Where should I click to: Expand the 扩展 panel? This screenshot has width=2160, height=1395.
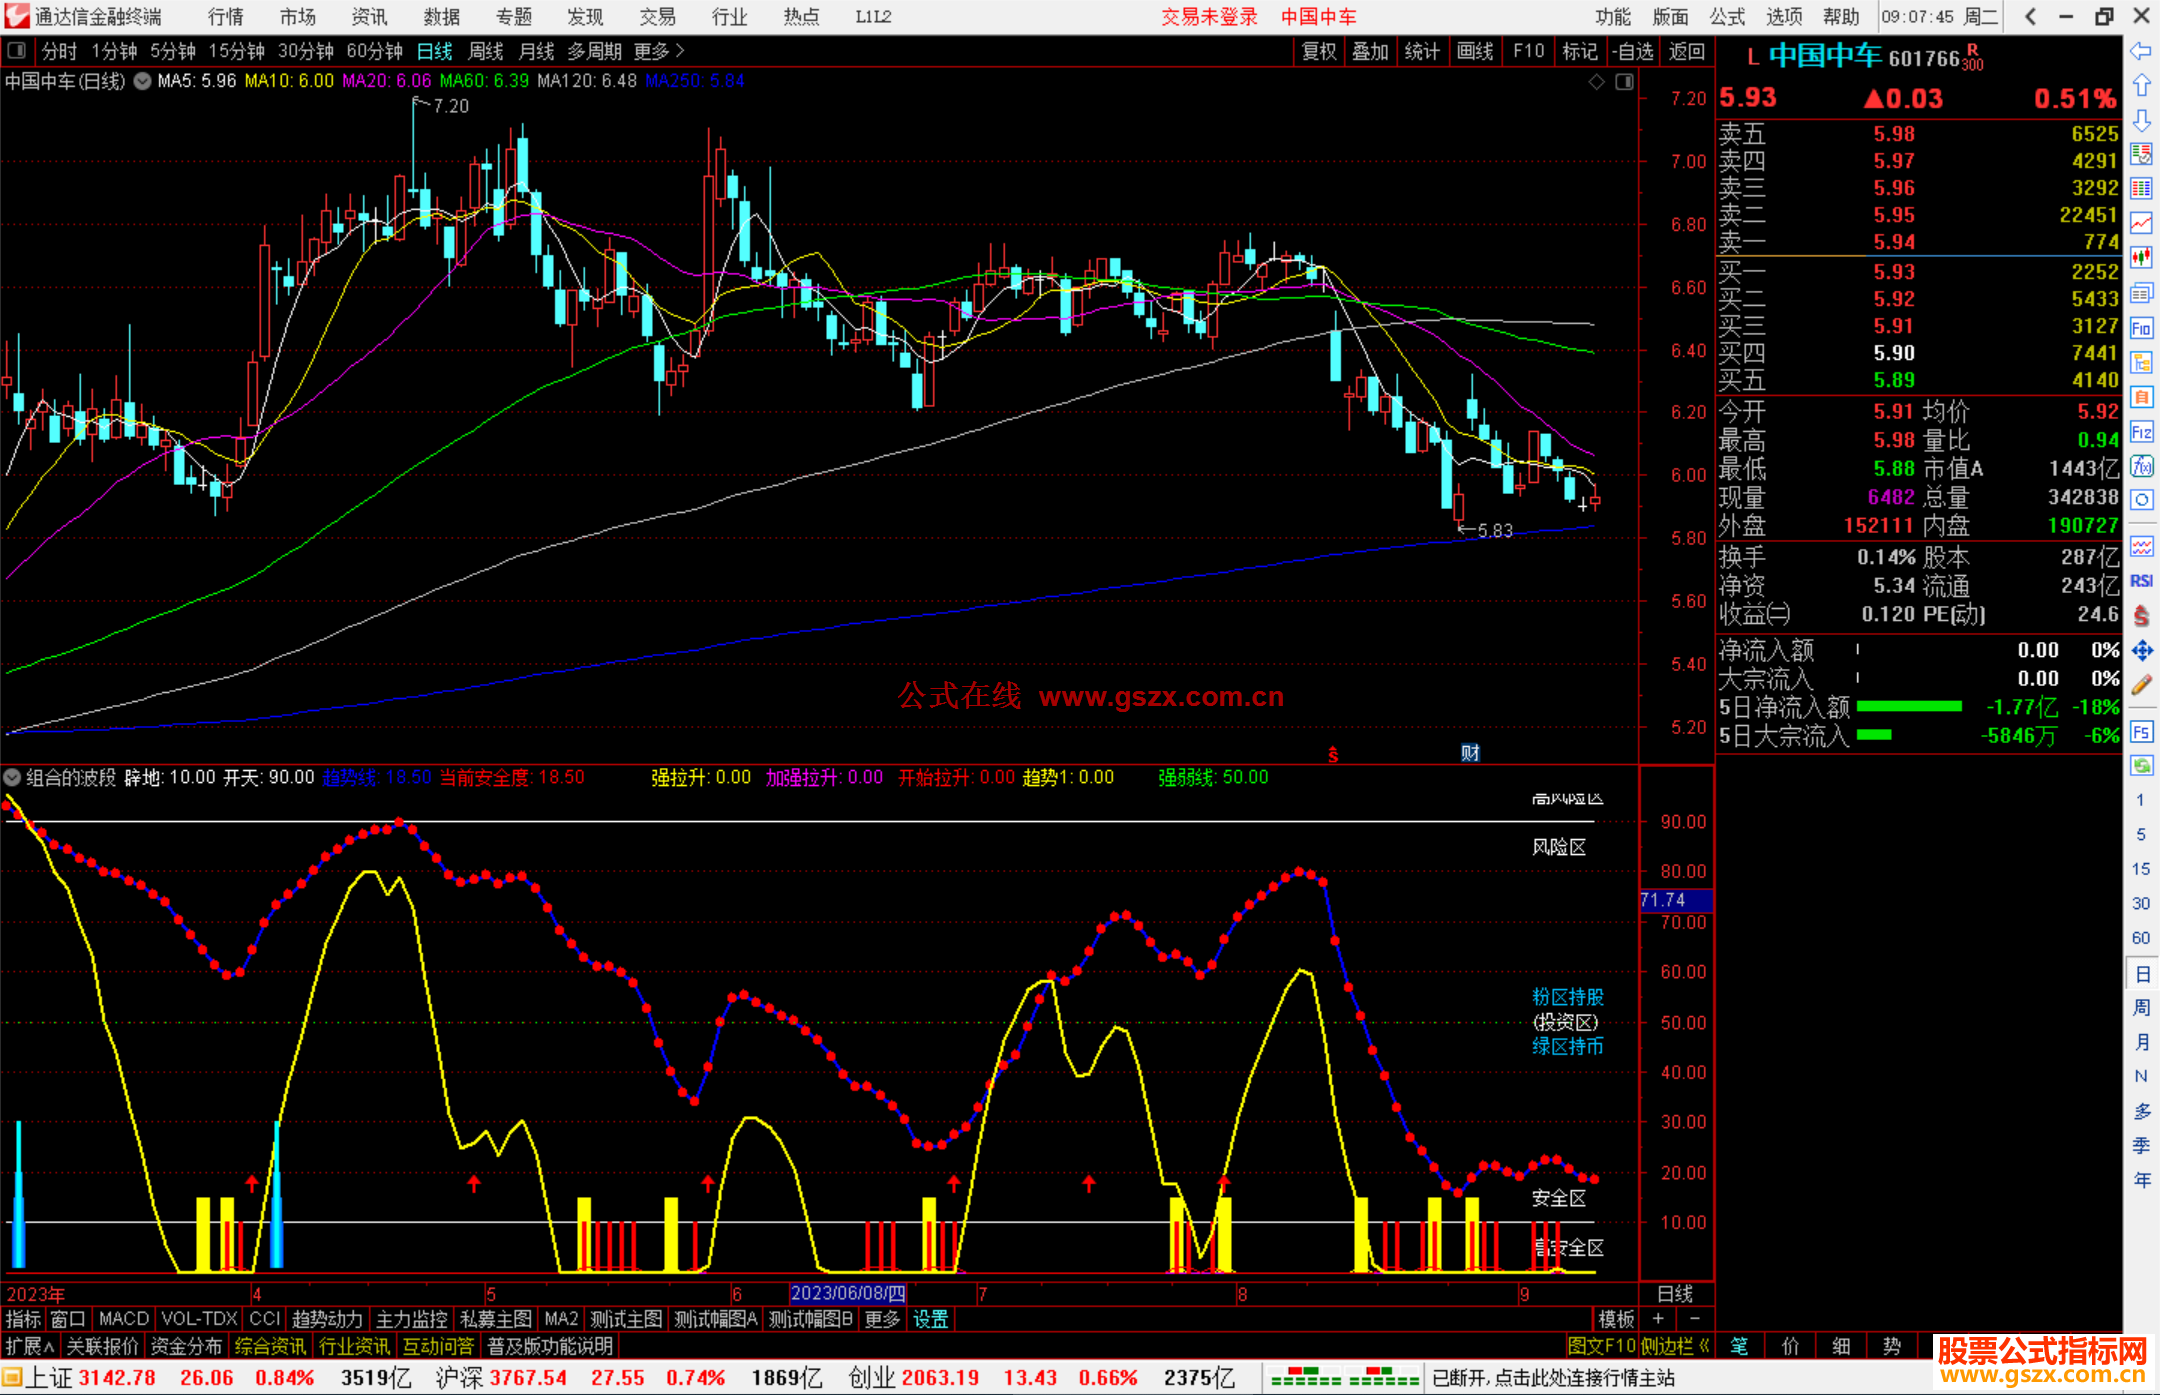coord(29,1346)
